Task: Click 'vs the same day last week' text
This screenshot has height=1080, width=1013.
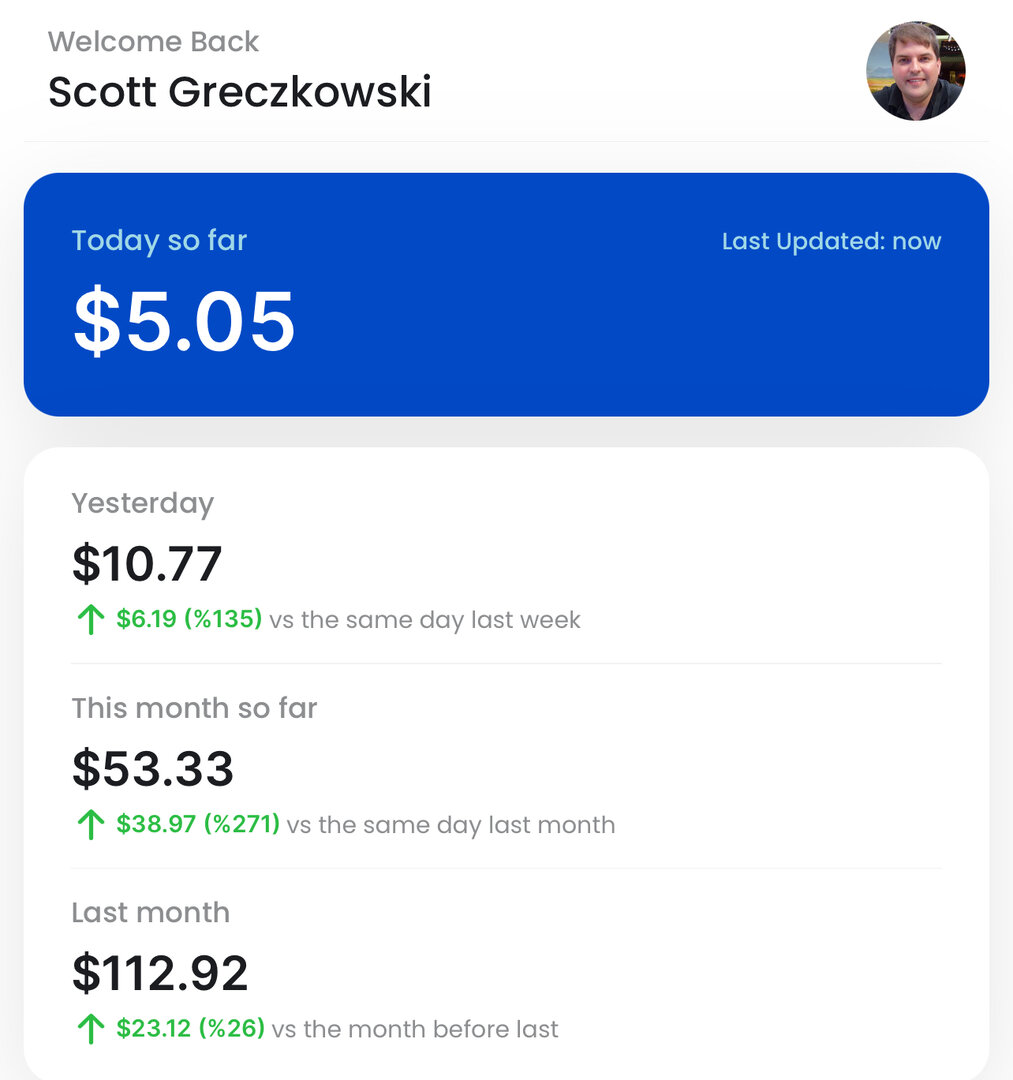Action: 425,620
